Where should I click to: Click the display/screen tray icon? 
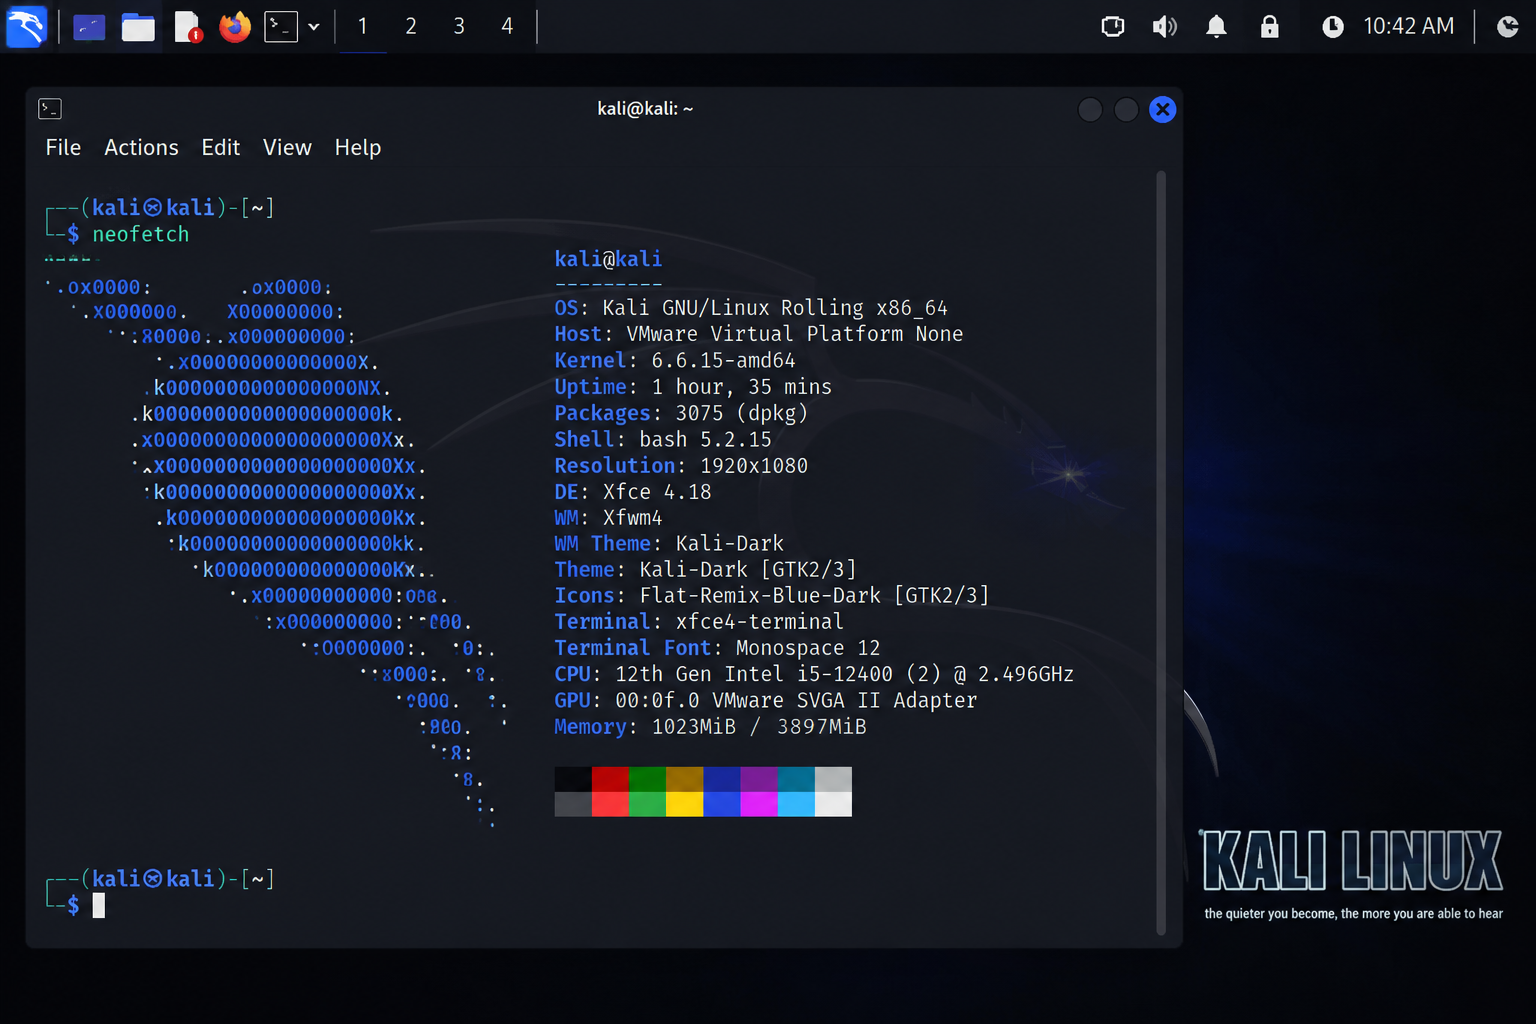(1113, 27)
